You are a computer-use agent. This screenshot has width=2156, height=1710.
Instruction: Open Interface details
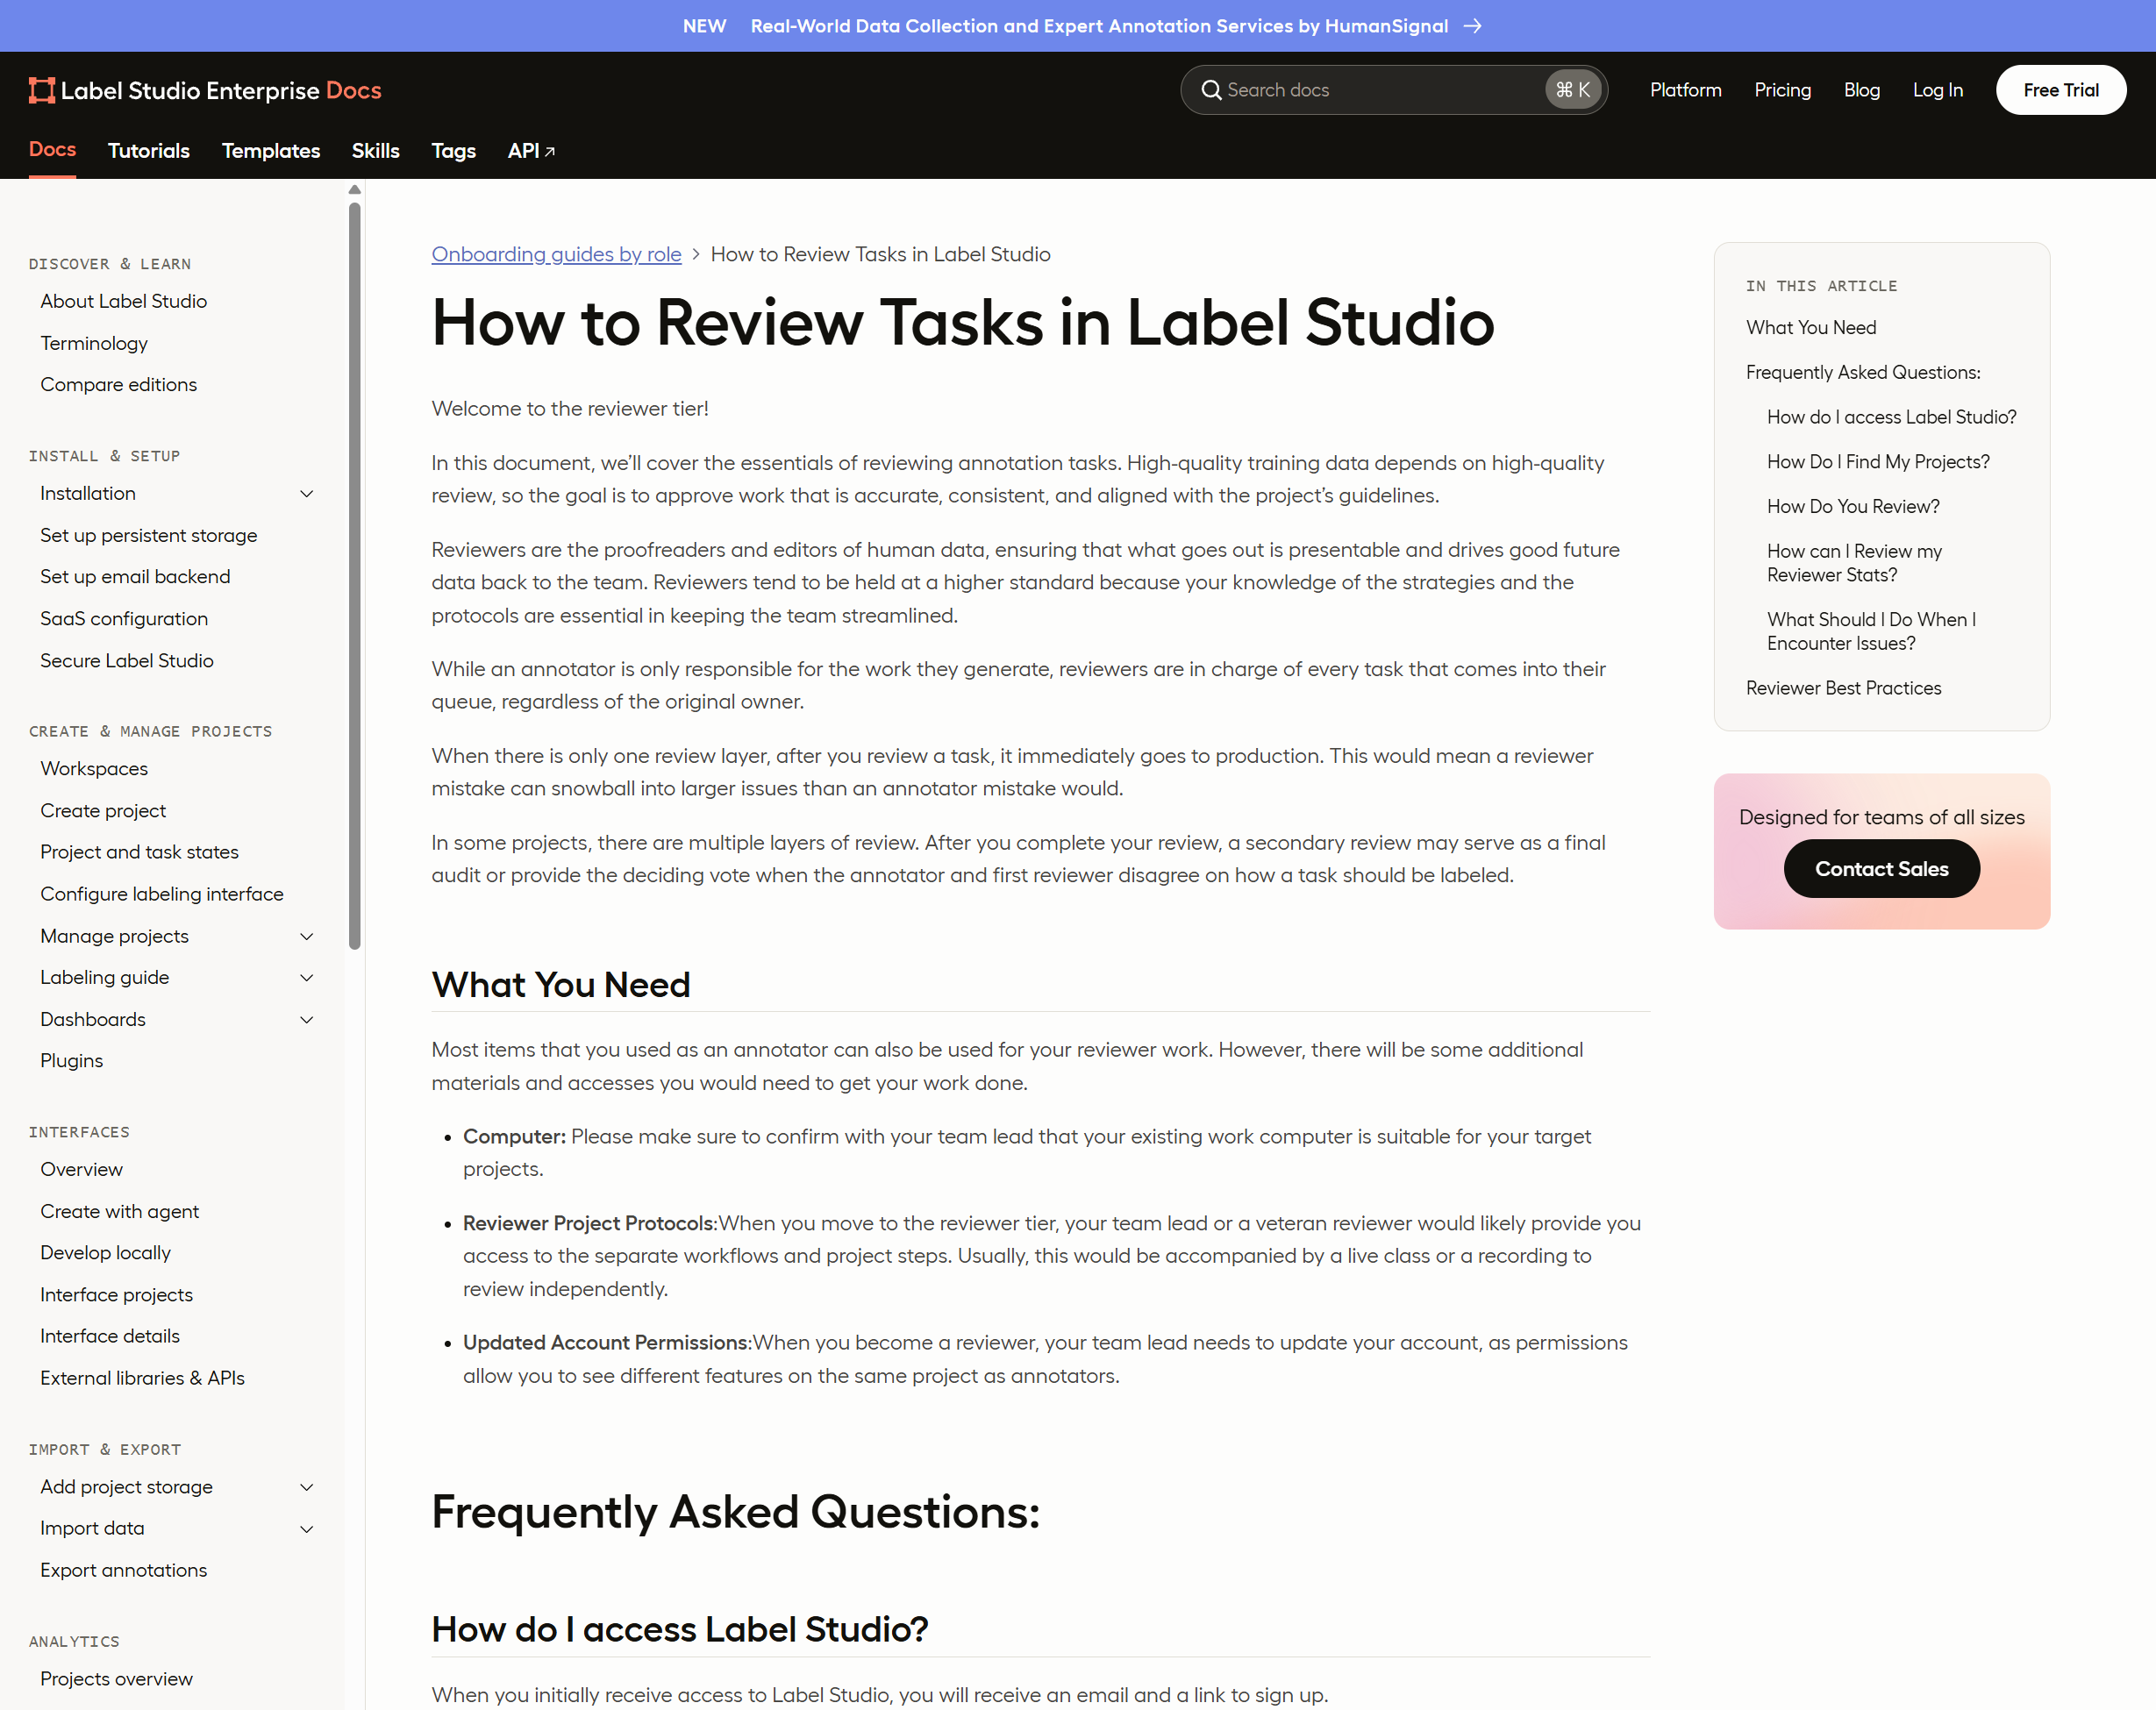coord(110,1337)
